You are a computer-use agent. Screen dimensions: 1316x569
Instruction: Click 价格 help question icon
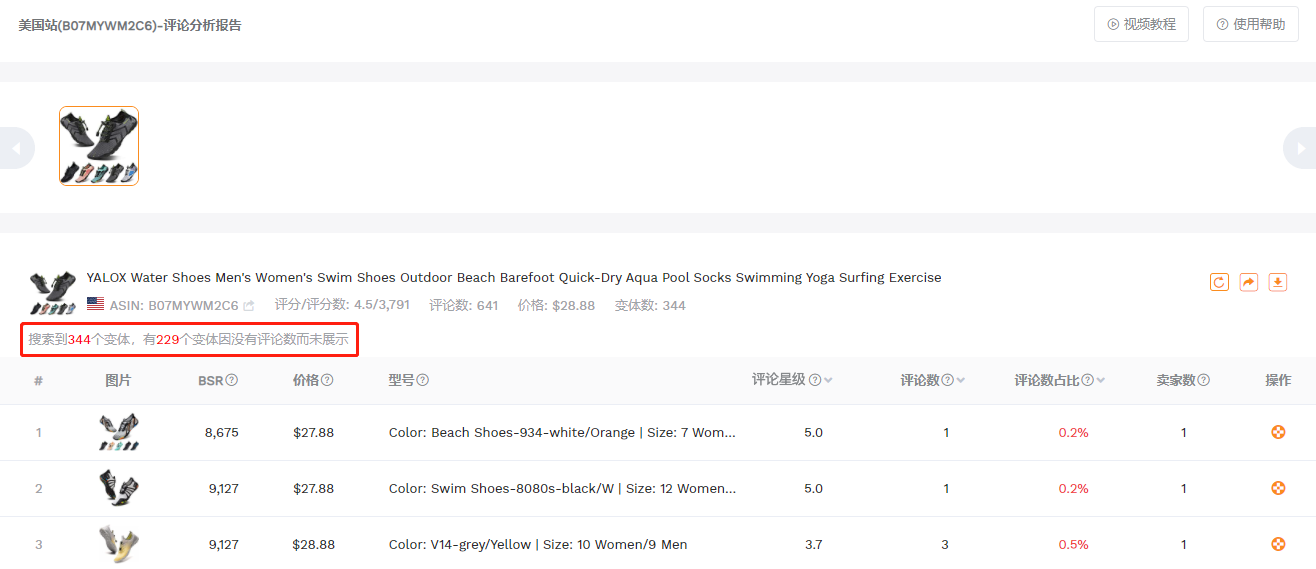click(x=327, y=380)
